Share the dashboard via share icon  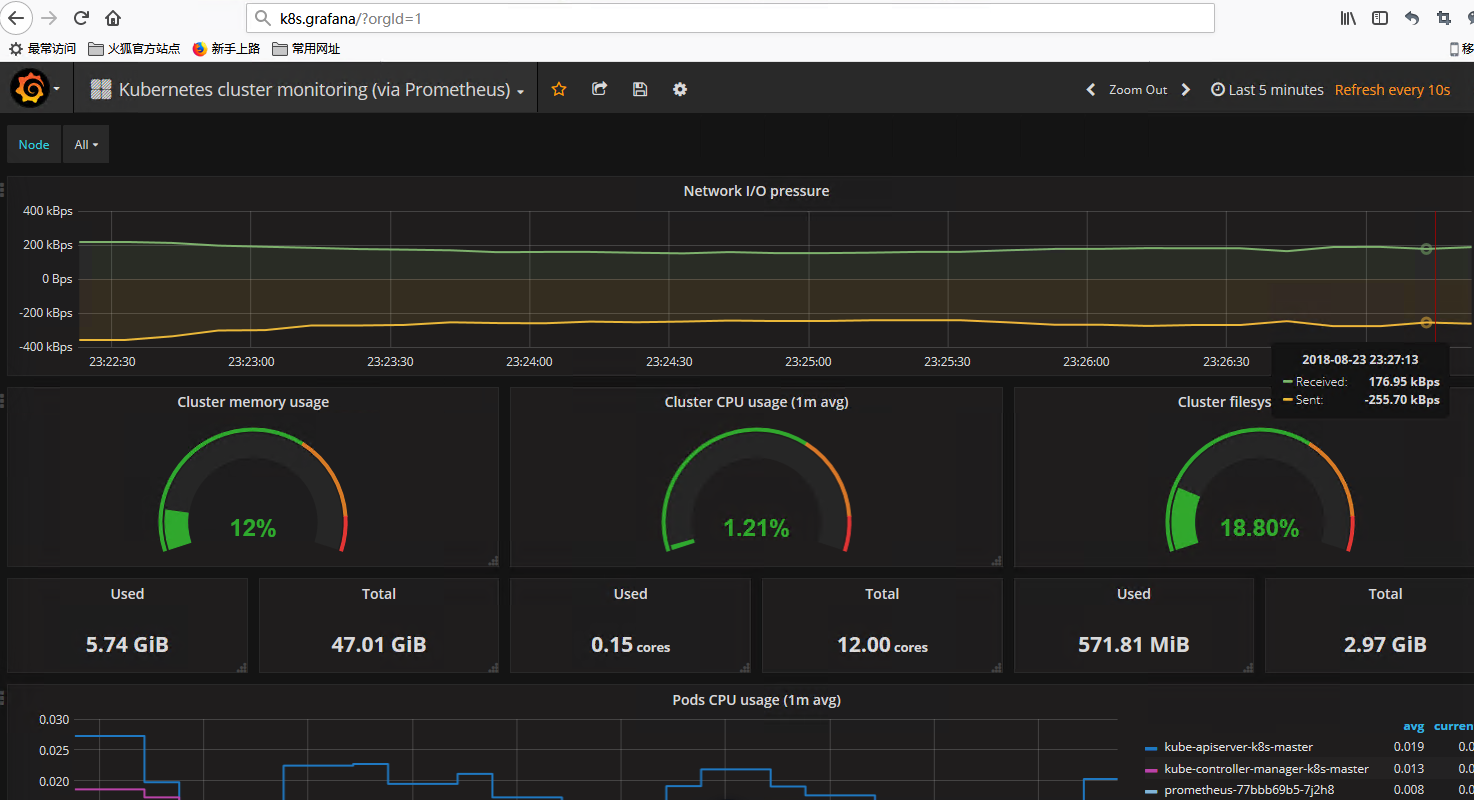[599, 89]
